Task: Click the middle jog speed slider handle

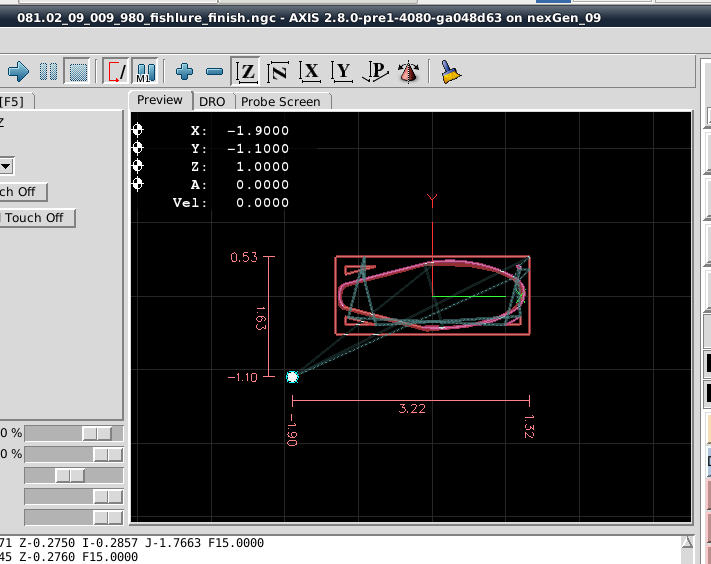Action: click(x=69, y=475)
